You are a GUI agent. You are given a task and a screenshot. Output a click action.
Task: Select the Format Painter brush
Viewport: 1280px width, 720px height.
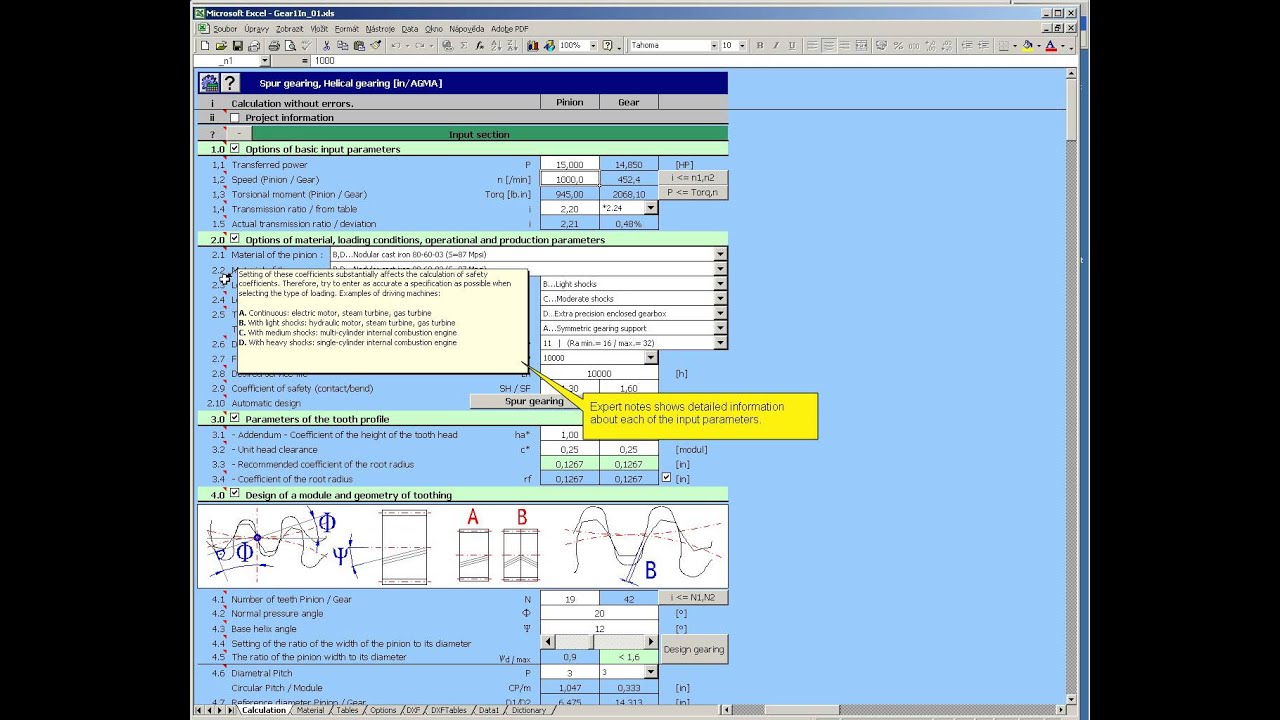tap(375, 45)
